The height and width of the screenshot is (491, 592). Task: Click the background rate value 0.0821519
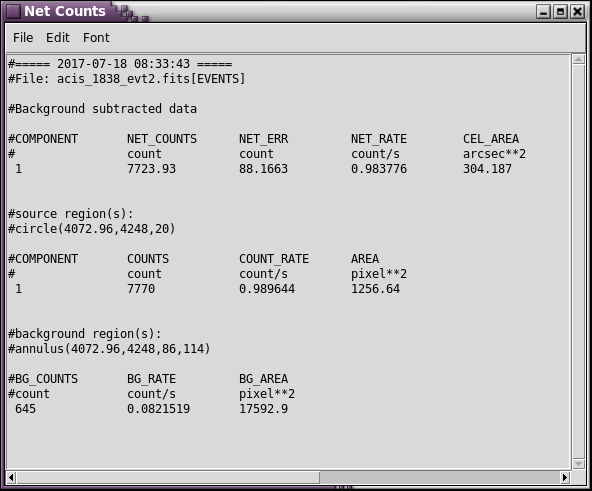(158, 409)
